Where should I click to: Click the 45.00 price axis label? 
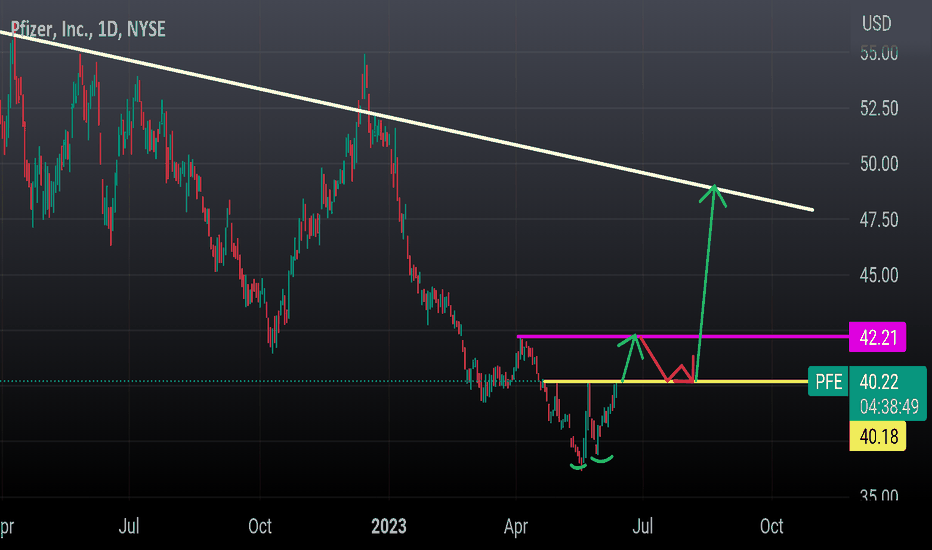[879, 275]
